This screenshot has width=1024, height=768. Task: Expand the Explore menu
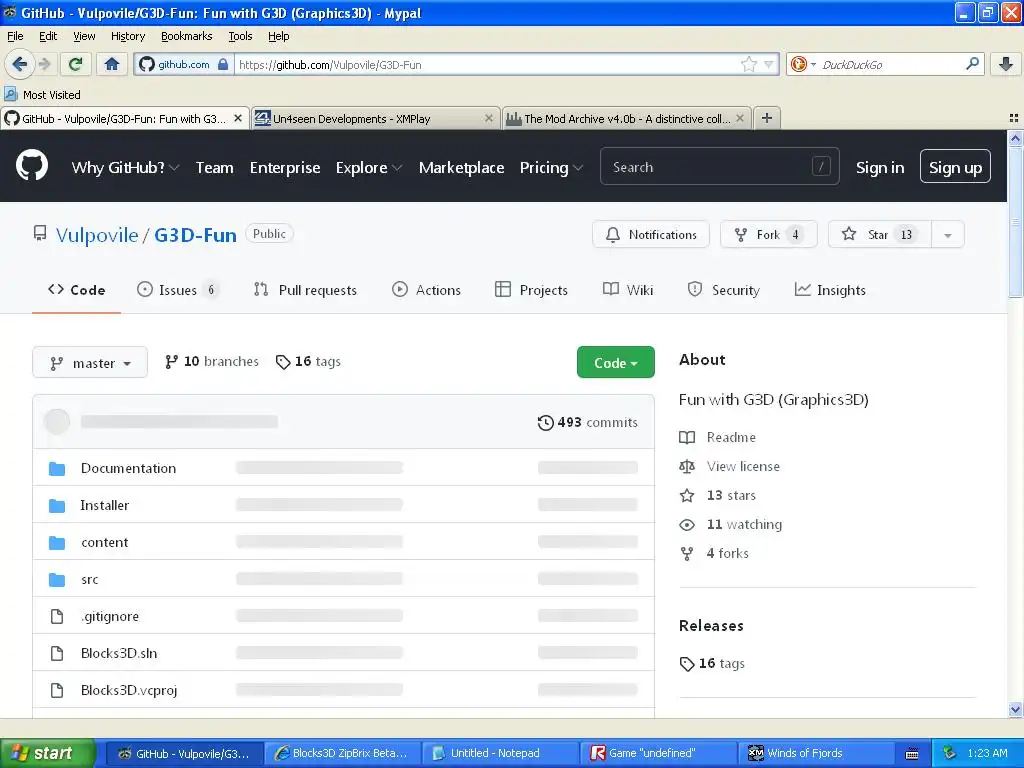coord(368,167)
